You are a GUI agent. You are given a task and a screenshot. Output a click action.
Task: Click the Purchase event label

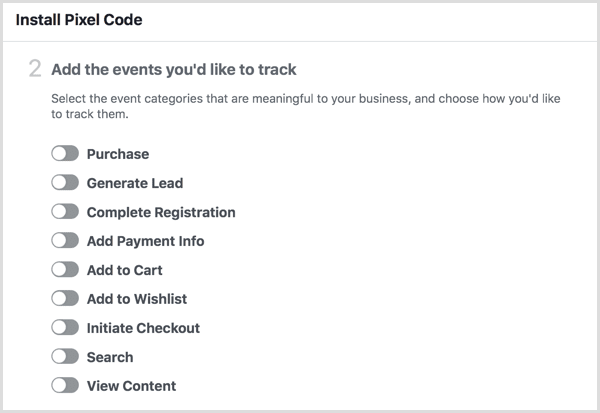pyautogui.click(x=118, y=154)
